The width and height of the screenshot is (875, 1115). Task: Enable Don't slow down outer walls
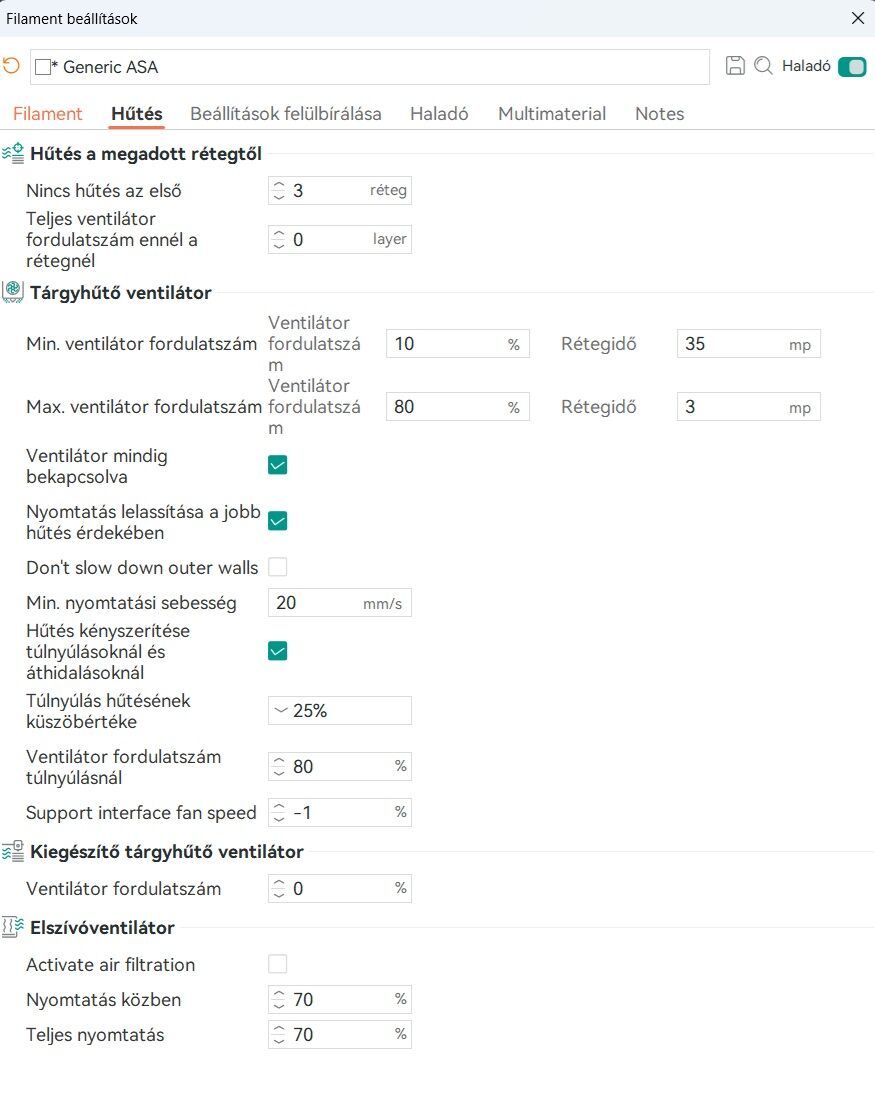pos(277,567)
